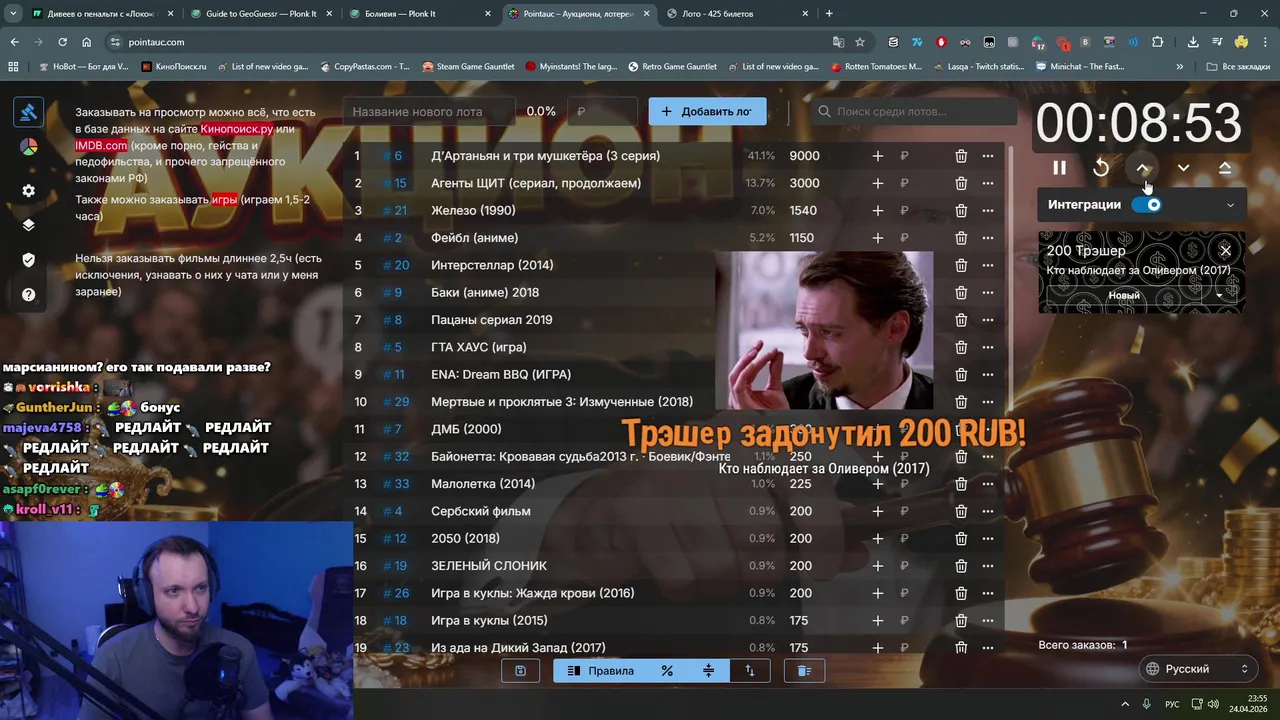Show hidden tray icons chevron

click(x=1124, y=704)
